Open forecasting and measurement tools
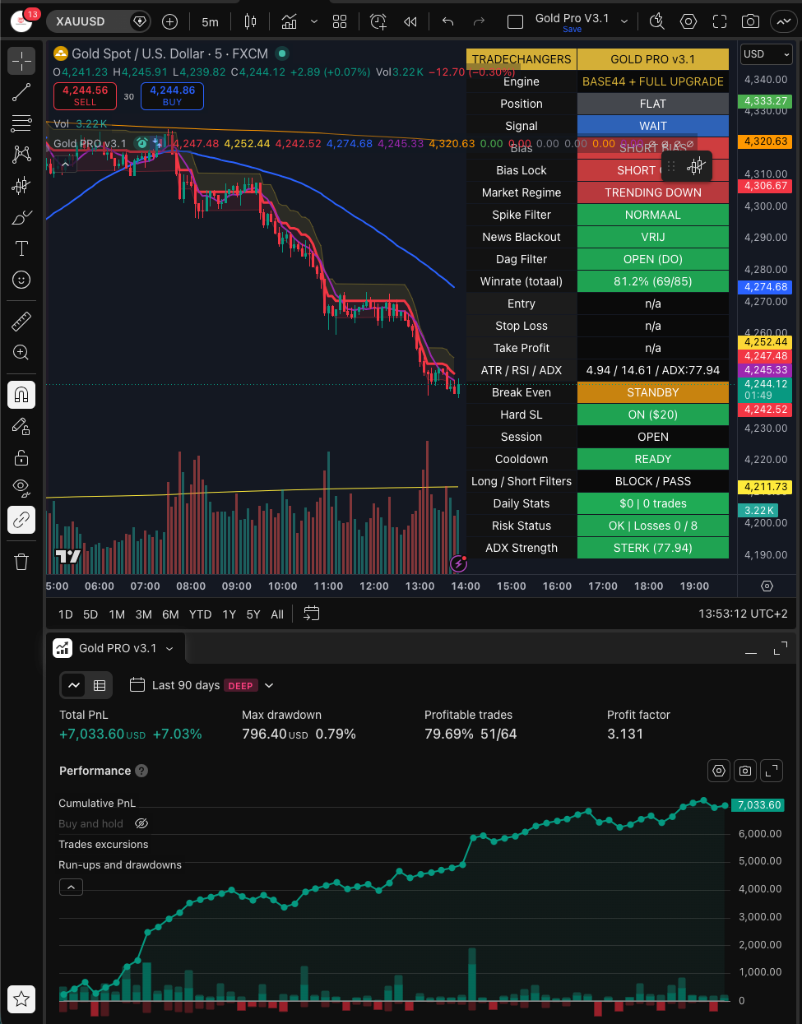This screenshot has width=802, height=1024. (22, 185)
